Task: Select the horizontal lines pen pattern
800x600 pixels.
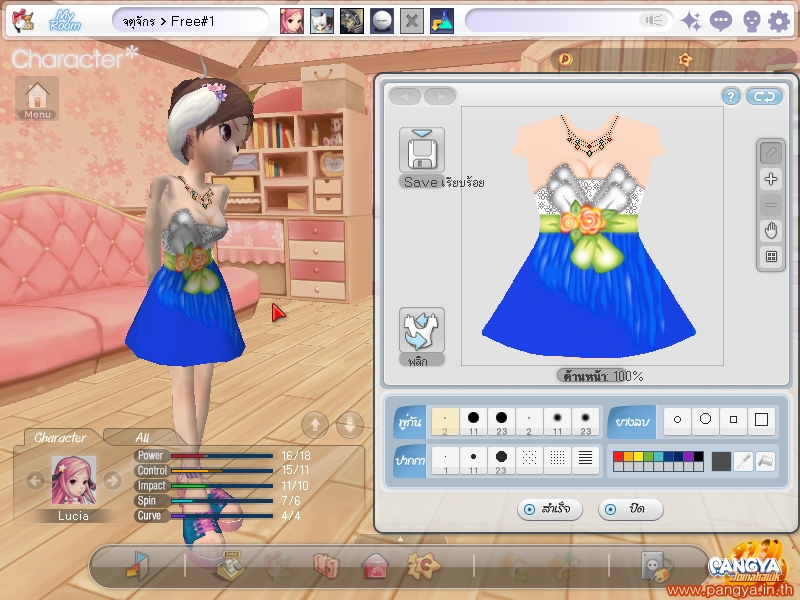Action: (585, 460)
